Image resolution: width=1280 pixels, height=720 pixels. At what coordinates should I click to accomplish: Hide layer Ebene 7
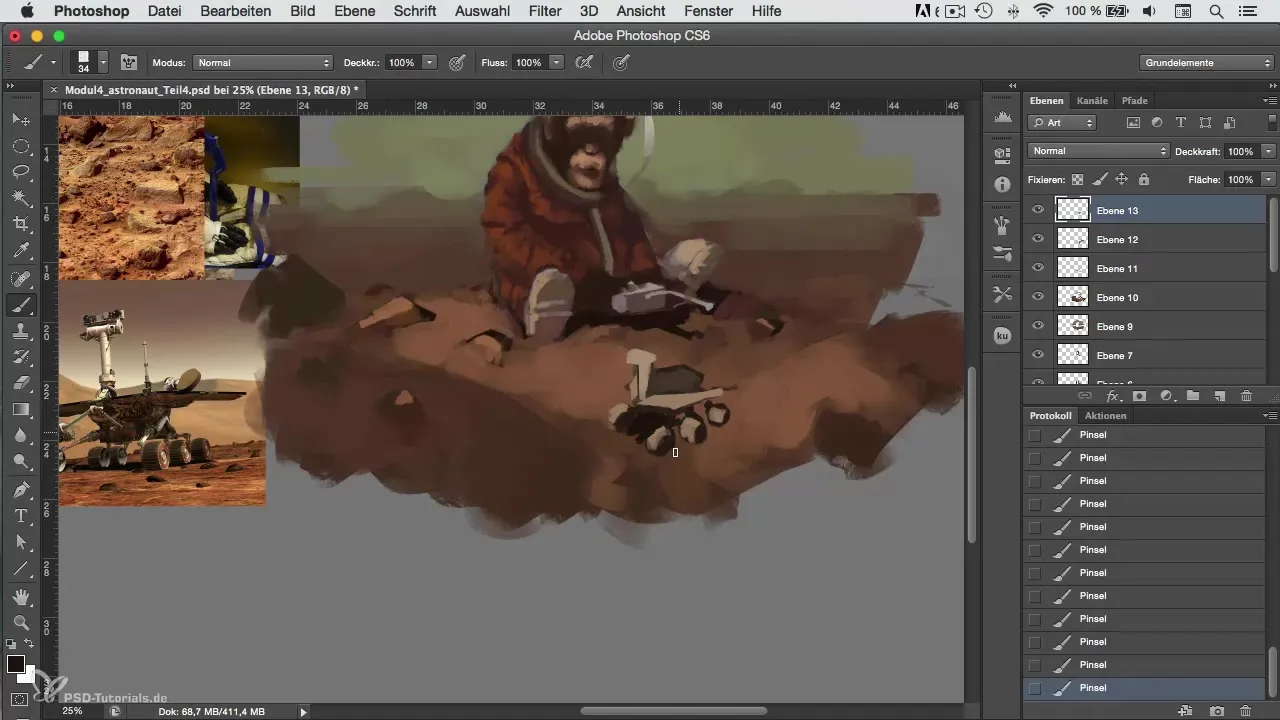coord(1038,355)
